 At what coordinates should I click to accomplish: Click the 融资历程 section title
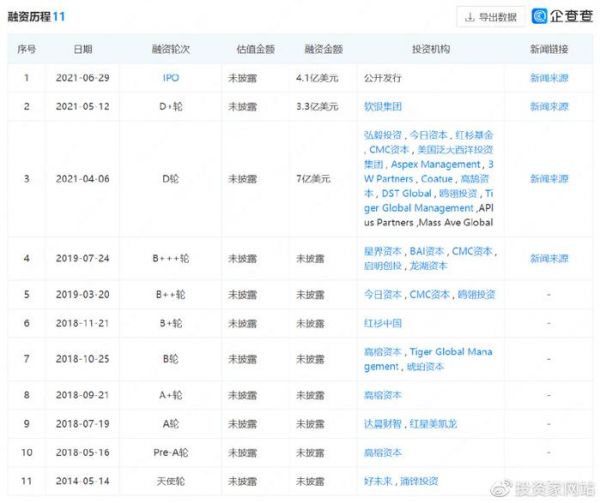[x=32, y=17]
